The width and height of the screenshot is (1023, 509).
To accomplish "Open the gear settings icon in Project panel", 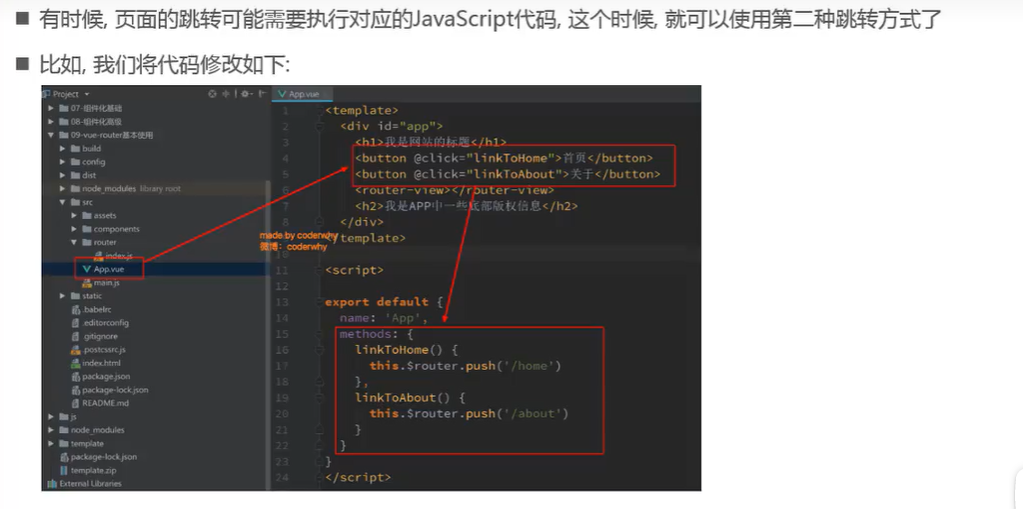I will click(245, 94).
